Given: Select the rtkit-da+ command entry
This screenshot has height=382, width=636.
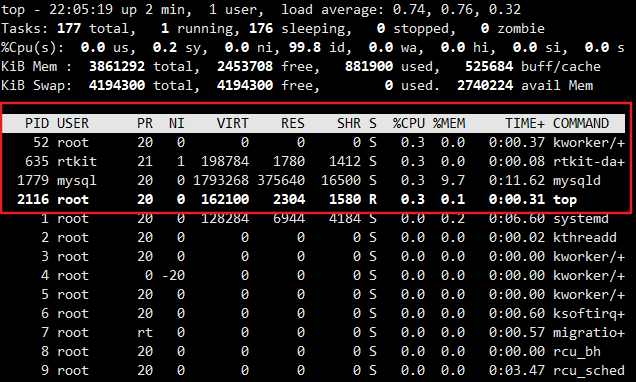Looking at the screenshot, I should (x=589, y=161).
